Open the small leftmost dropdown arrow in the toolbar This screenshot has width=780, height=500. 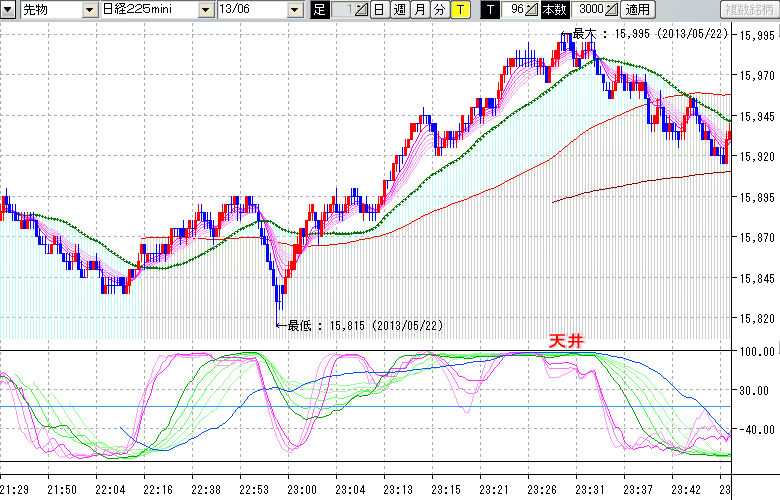click(9, 10)
